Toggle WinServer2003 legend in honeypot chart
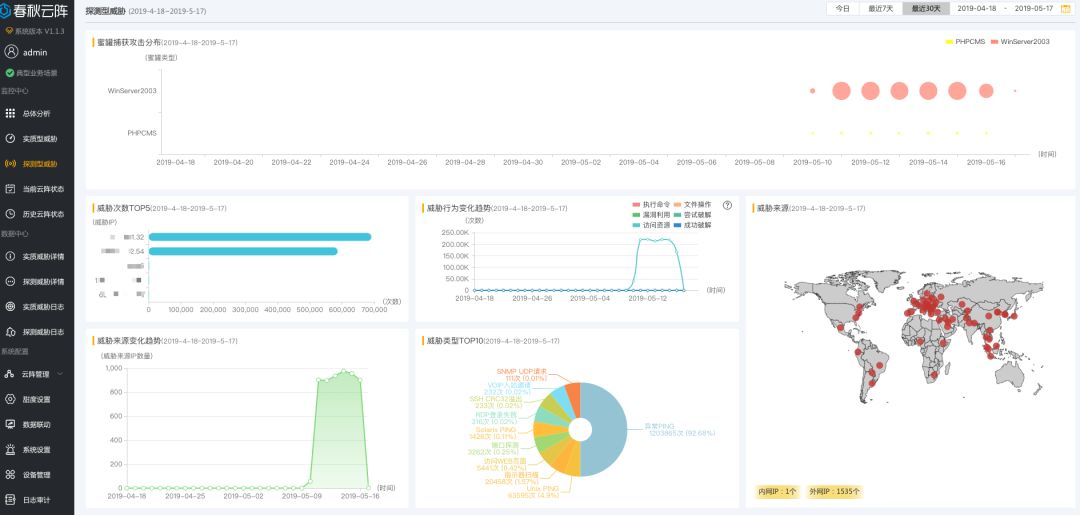Screen dimensions: 1080x515 click(1020, 42)
